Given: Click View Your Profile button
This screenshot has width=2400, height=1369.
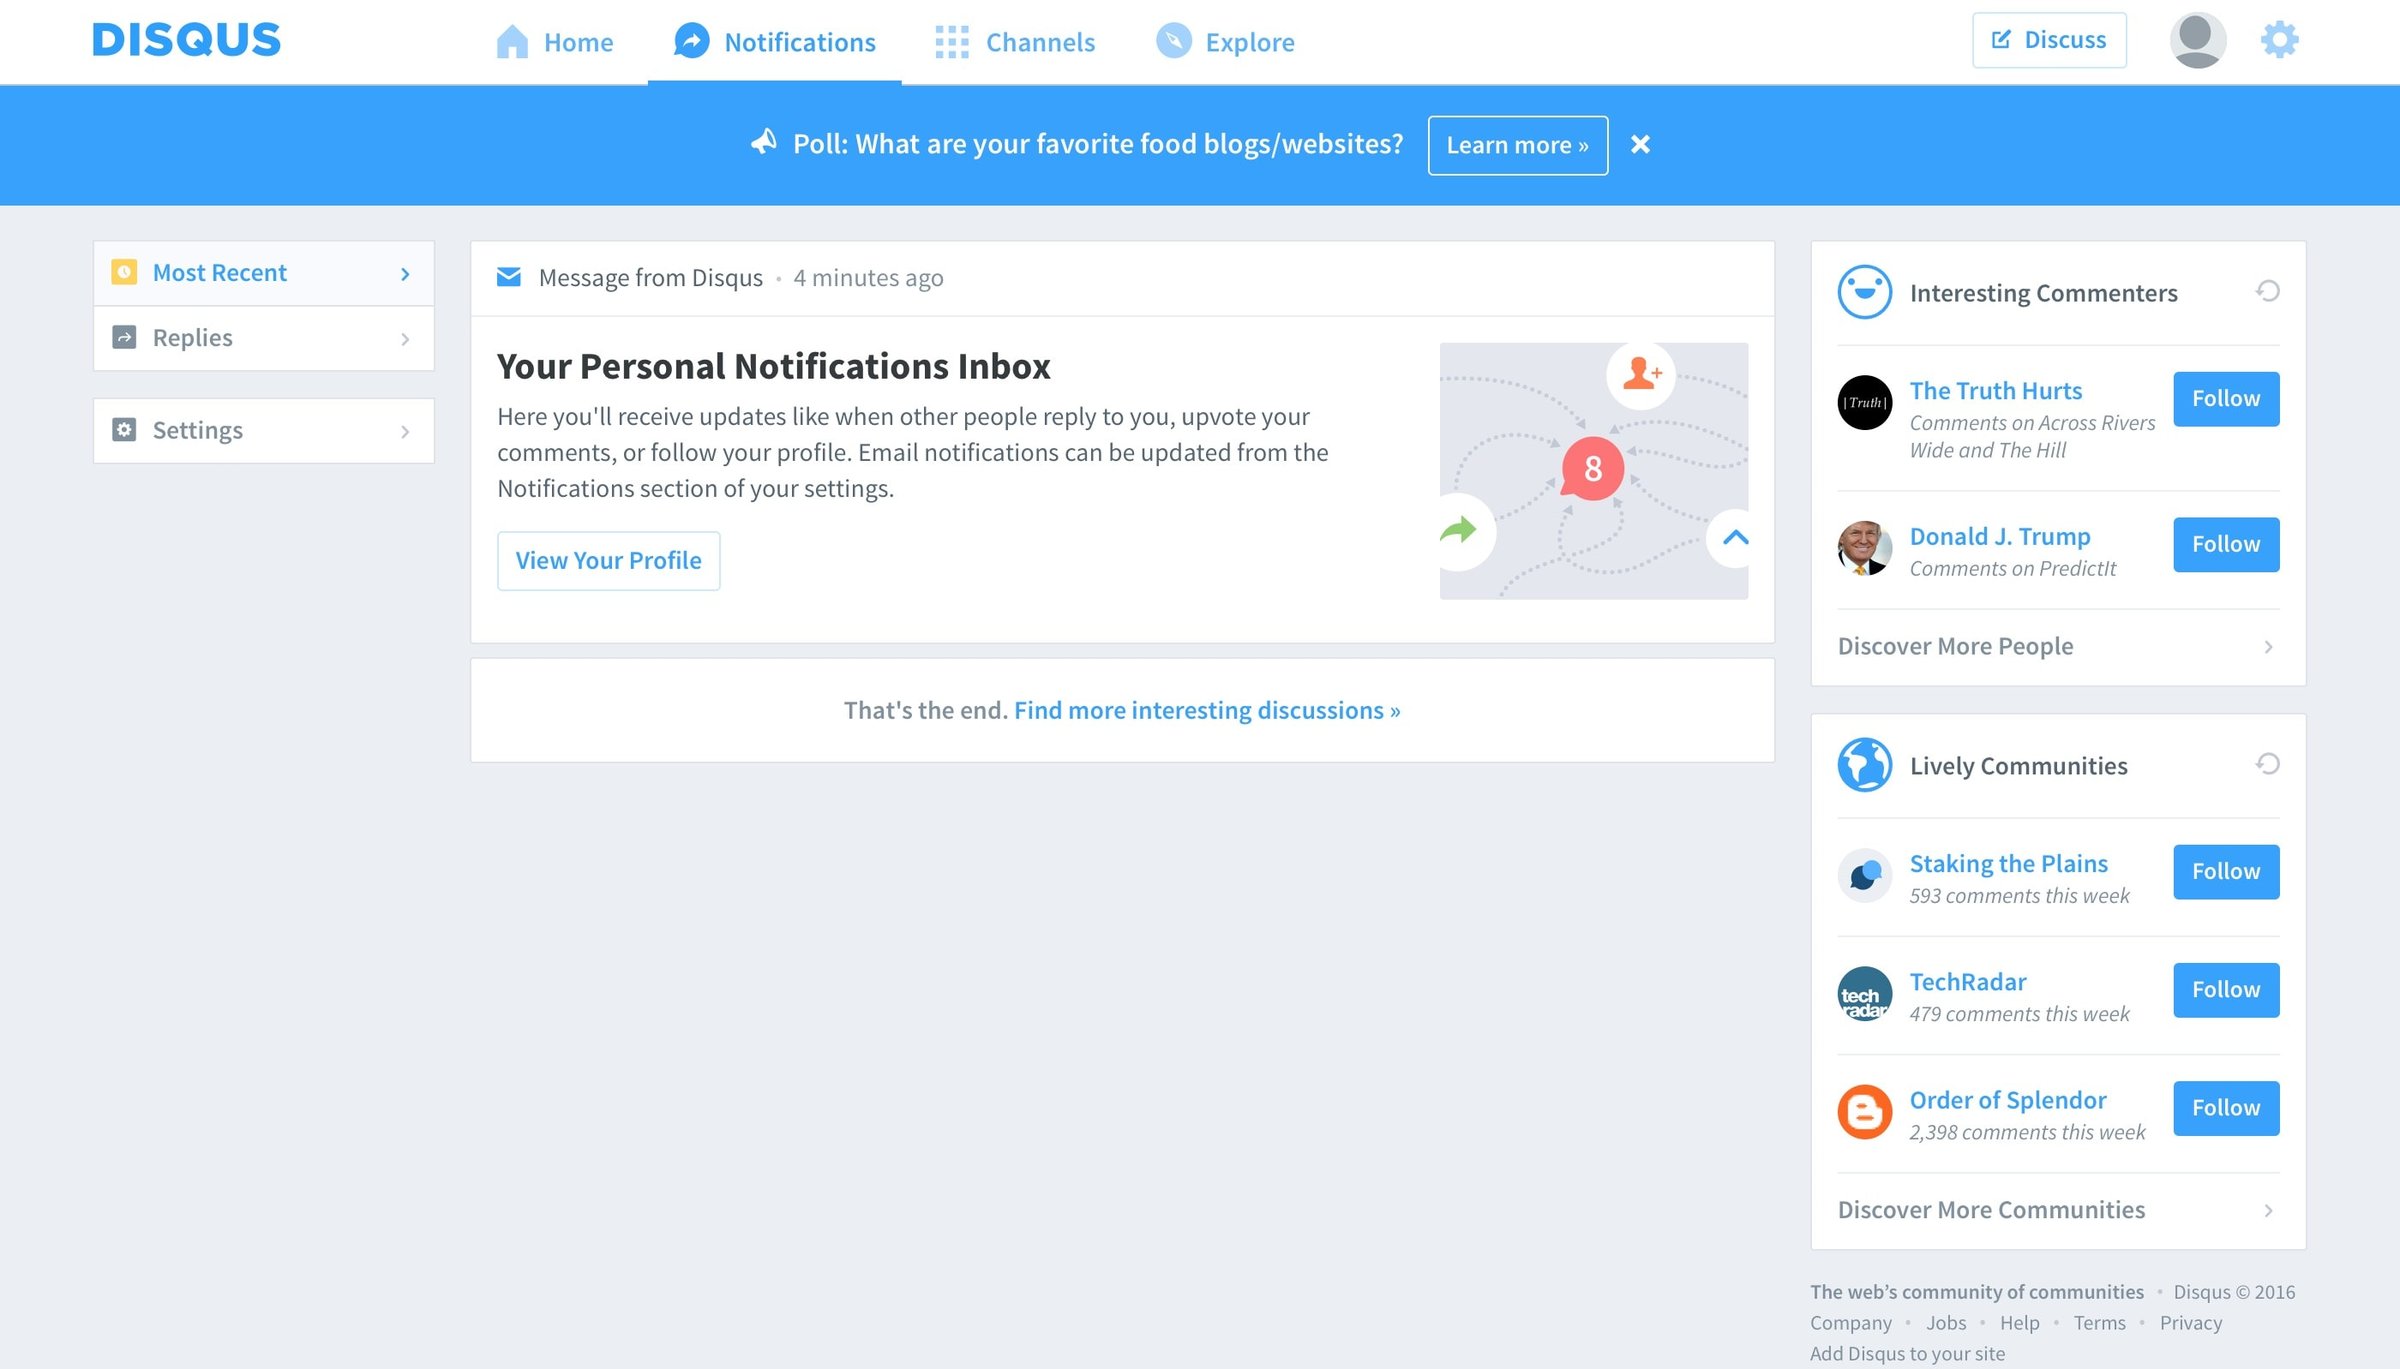Looking at the screenshot, I should pos(608,561).
